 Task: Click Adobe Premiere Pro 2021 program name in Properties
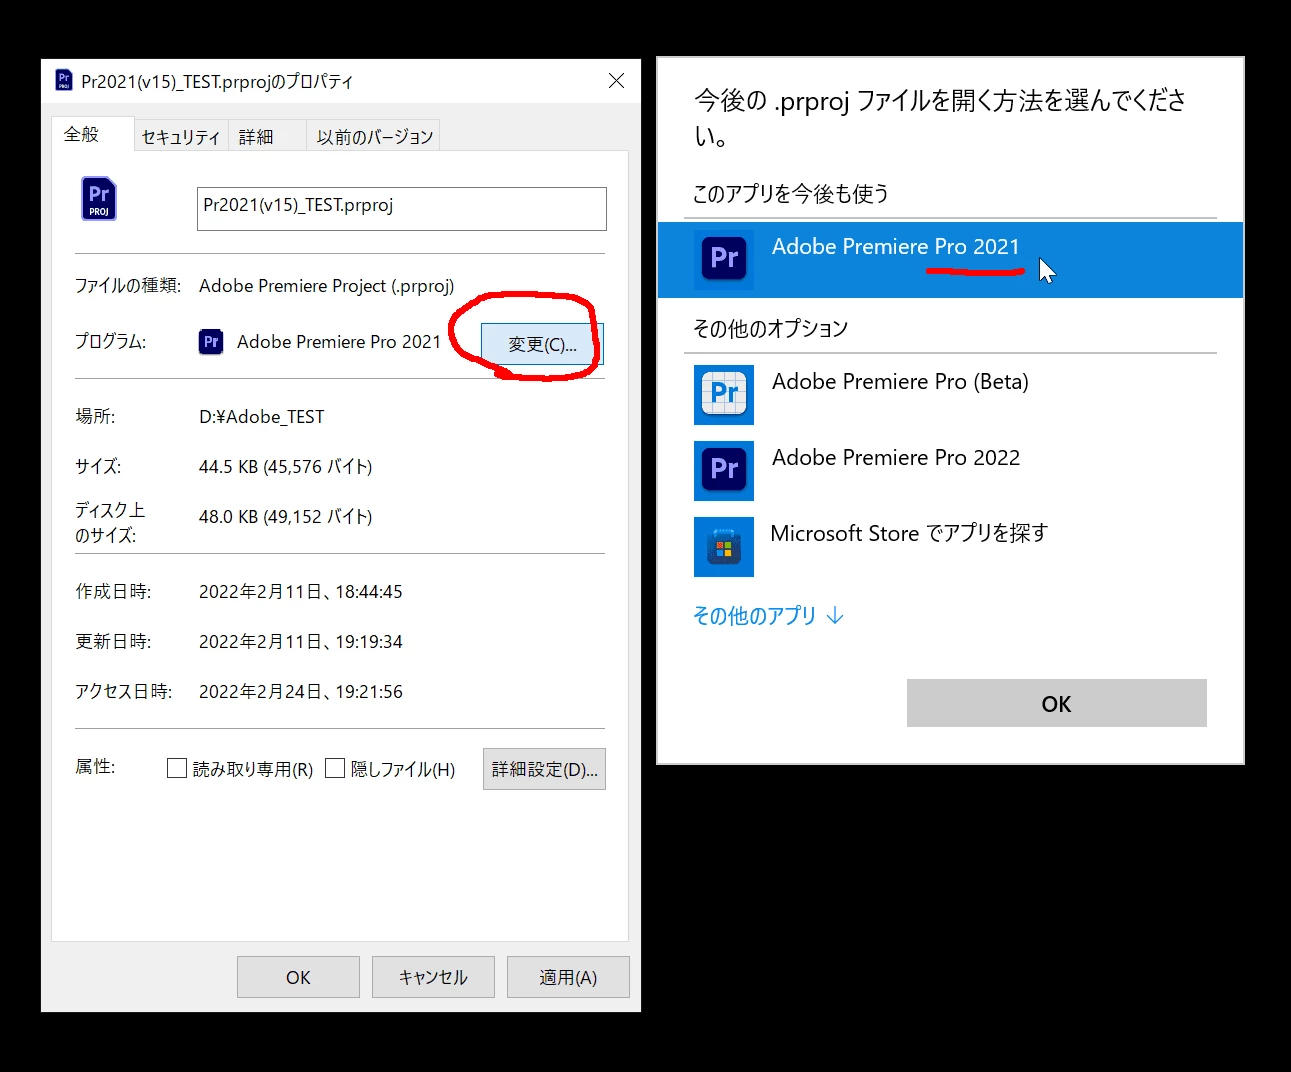(339, 342)
